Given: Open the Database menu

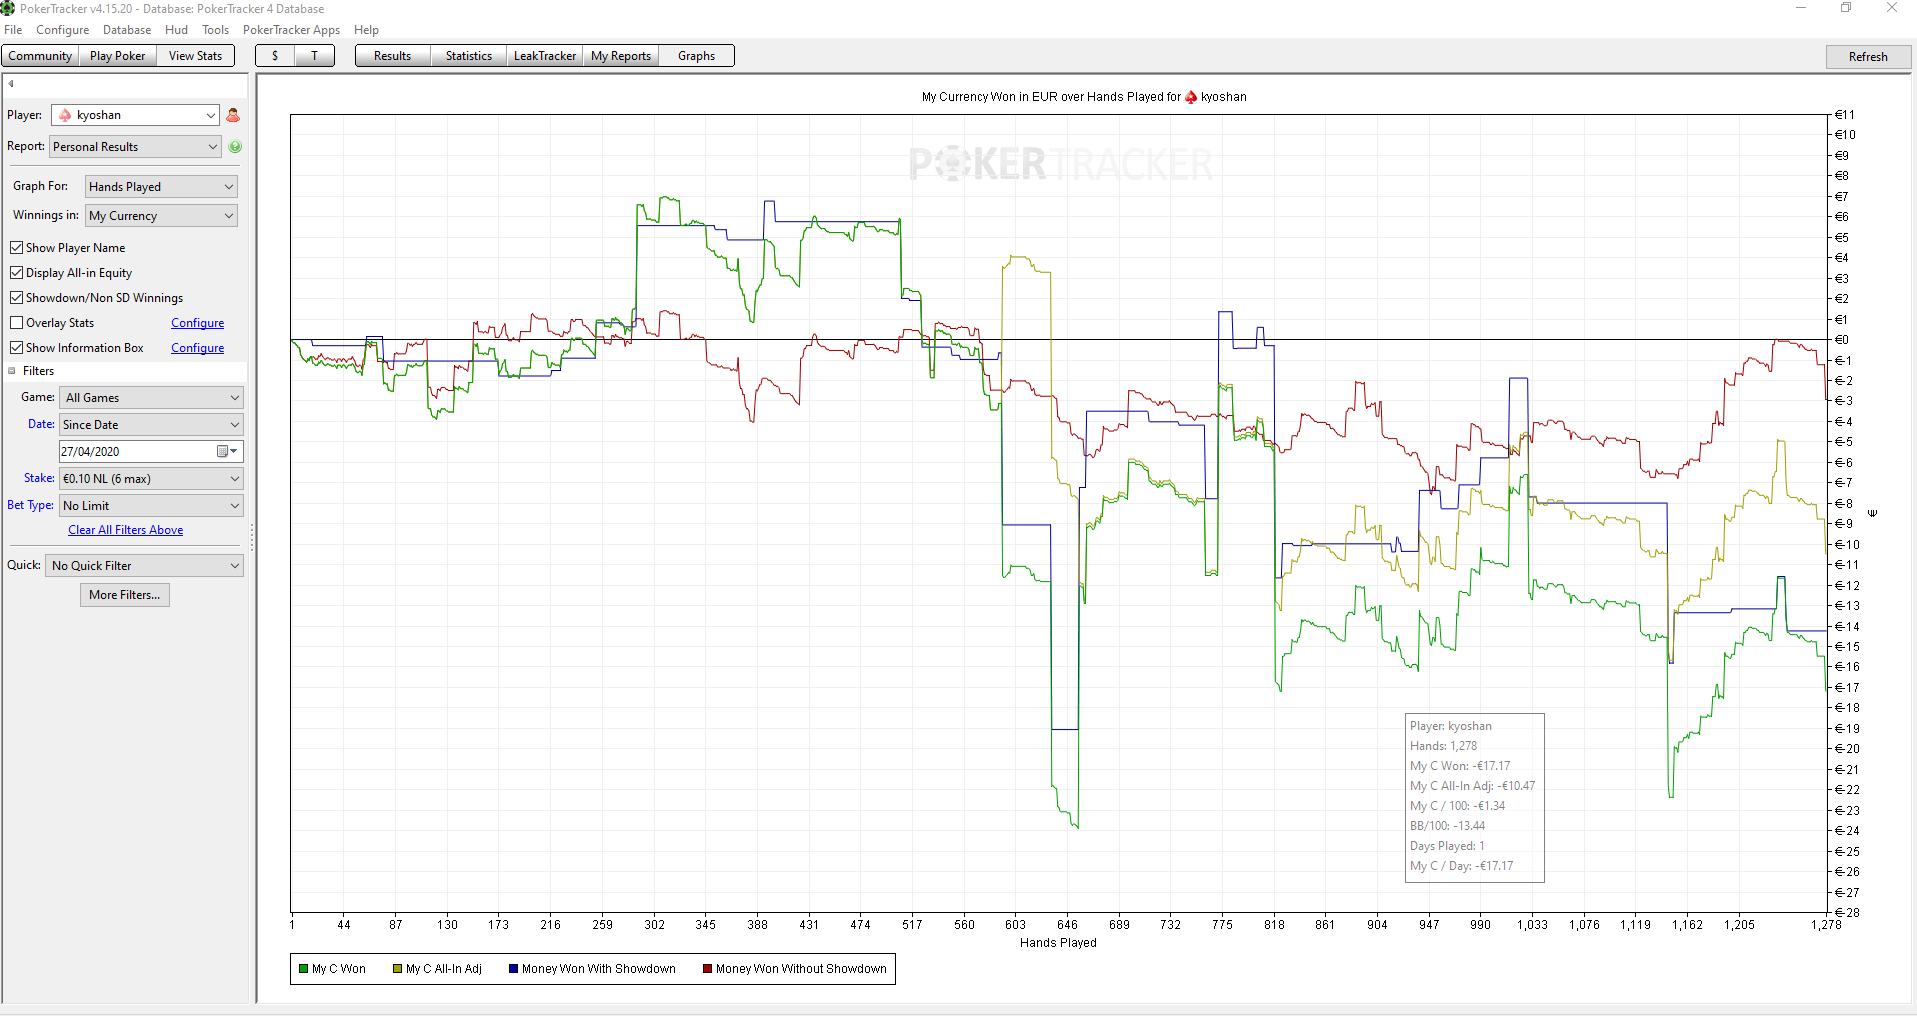Looking at the screenshot, I should pos(127,30).
